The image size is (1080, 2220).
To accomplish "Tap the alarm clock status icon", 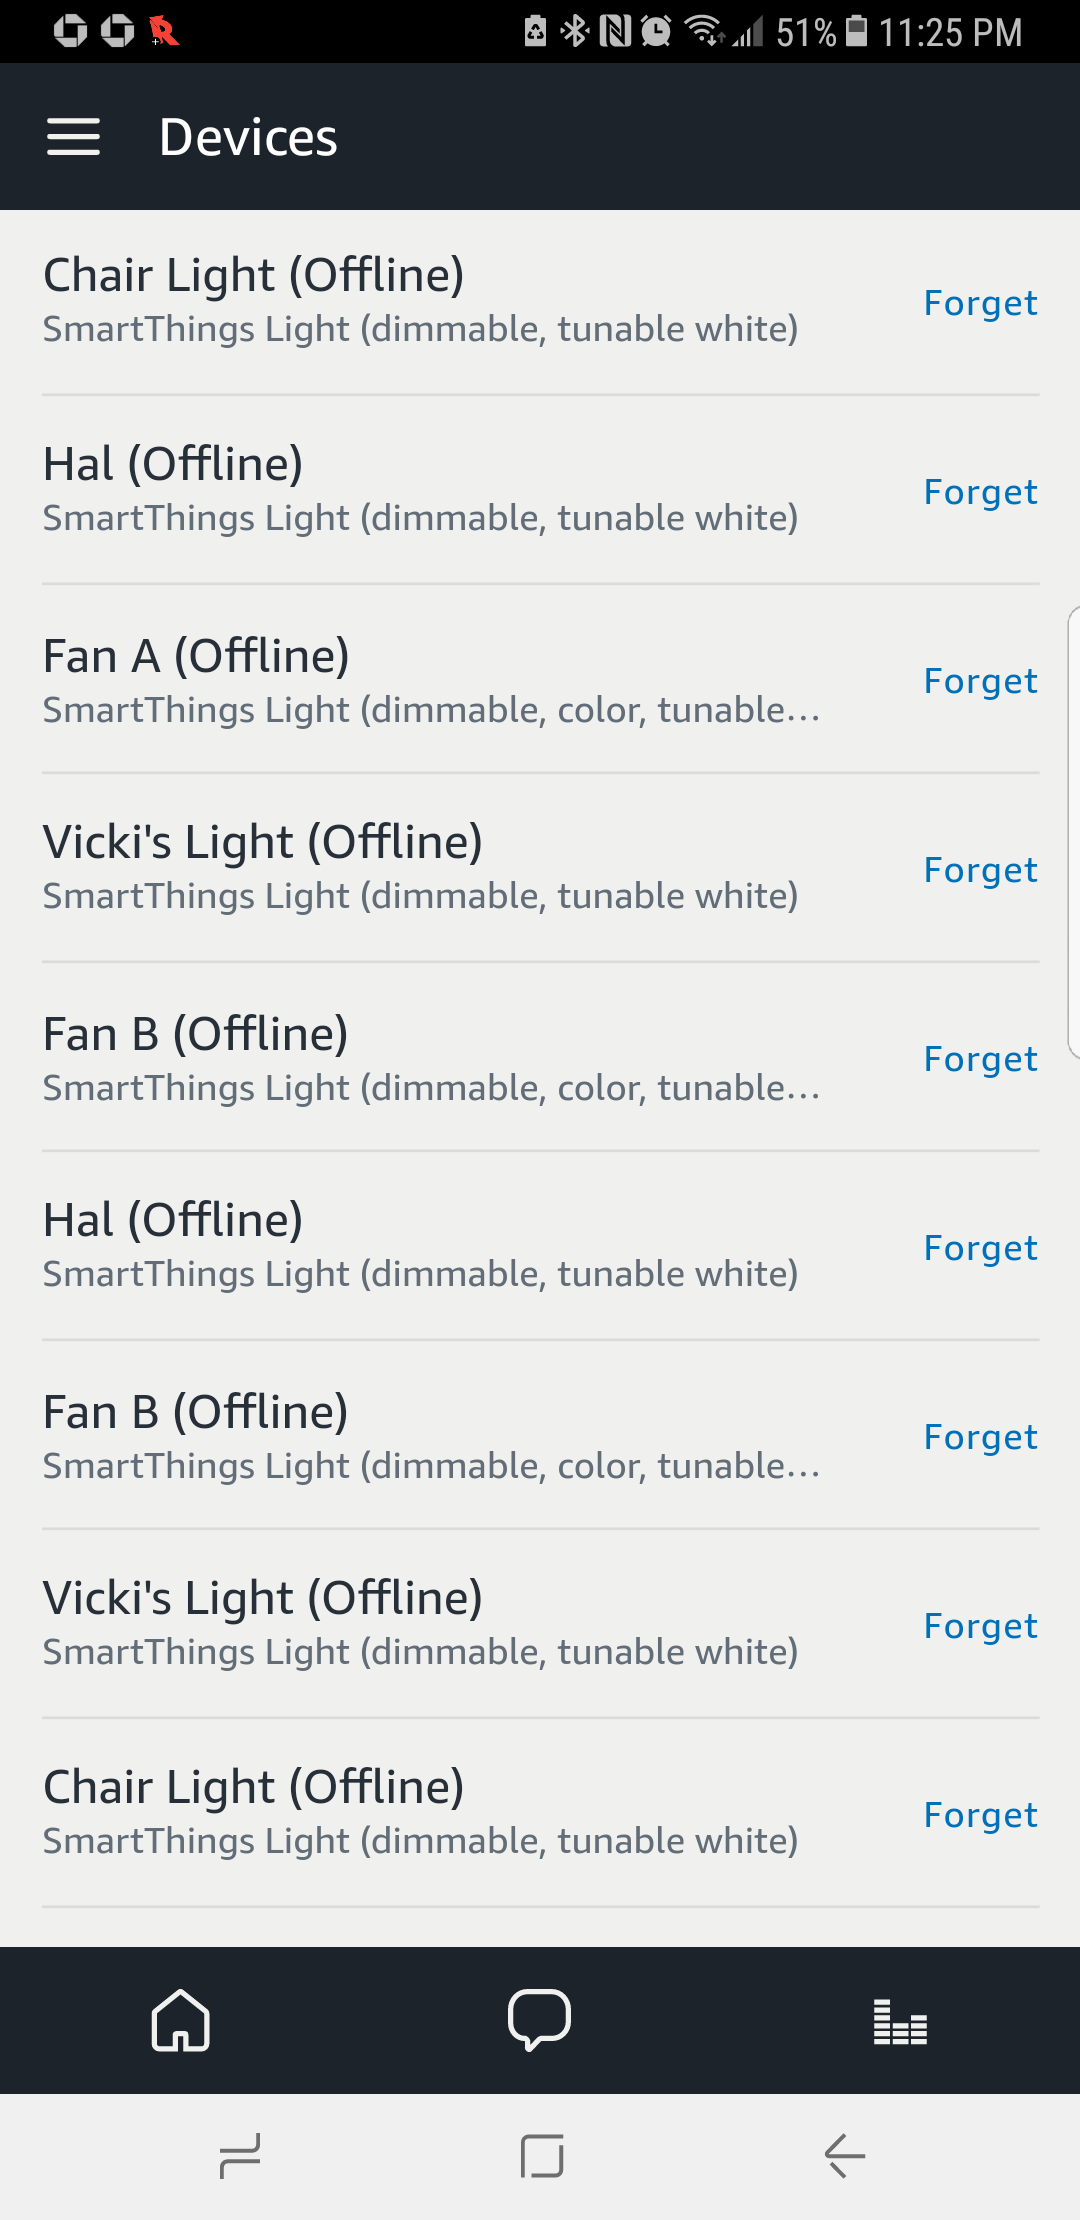I will (x=656, y=32).
